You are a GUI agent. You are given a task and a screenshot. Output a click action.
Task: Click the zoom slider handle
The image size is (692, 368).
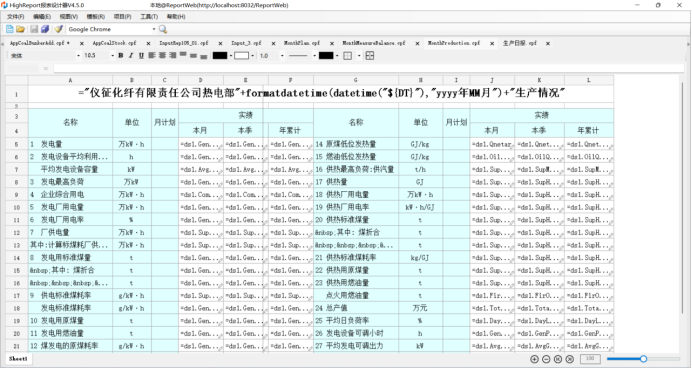643,359
